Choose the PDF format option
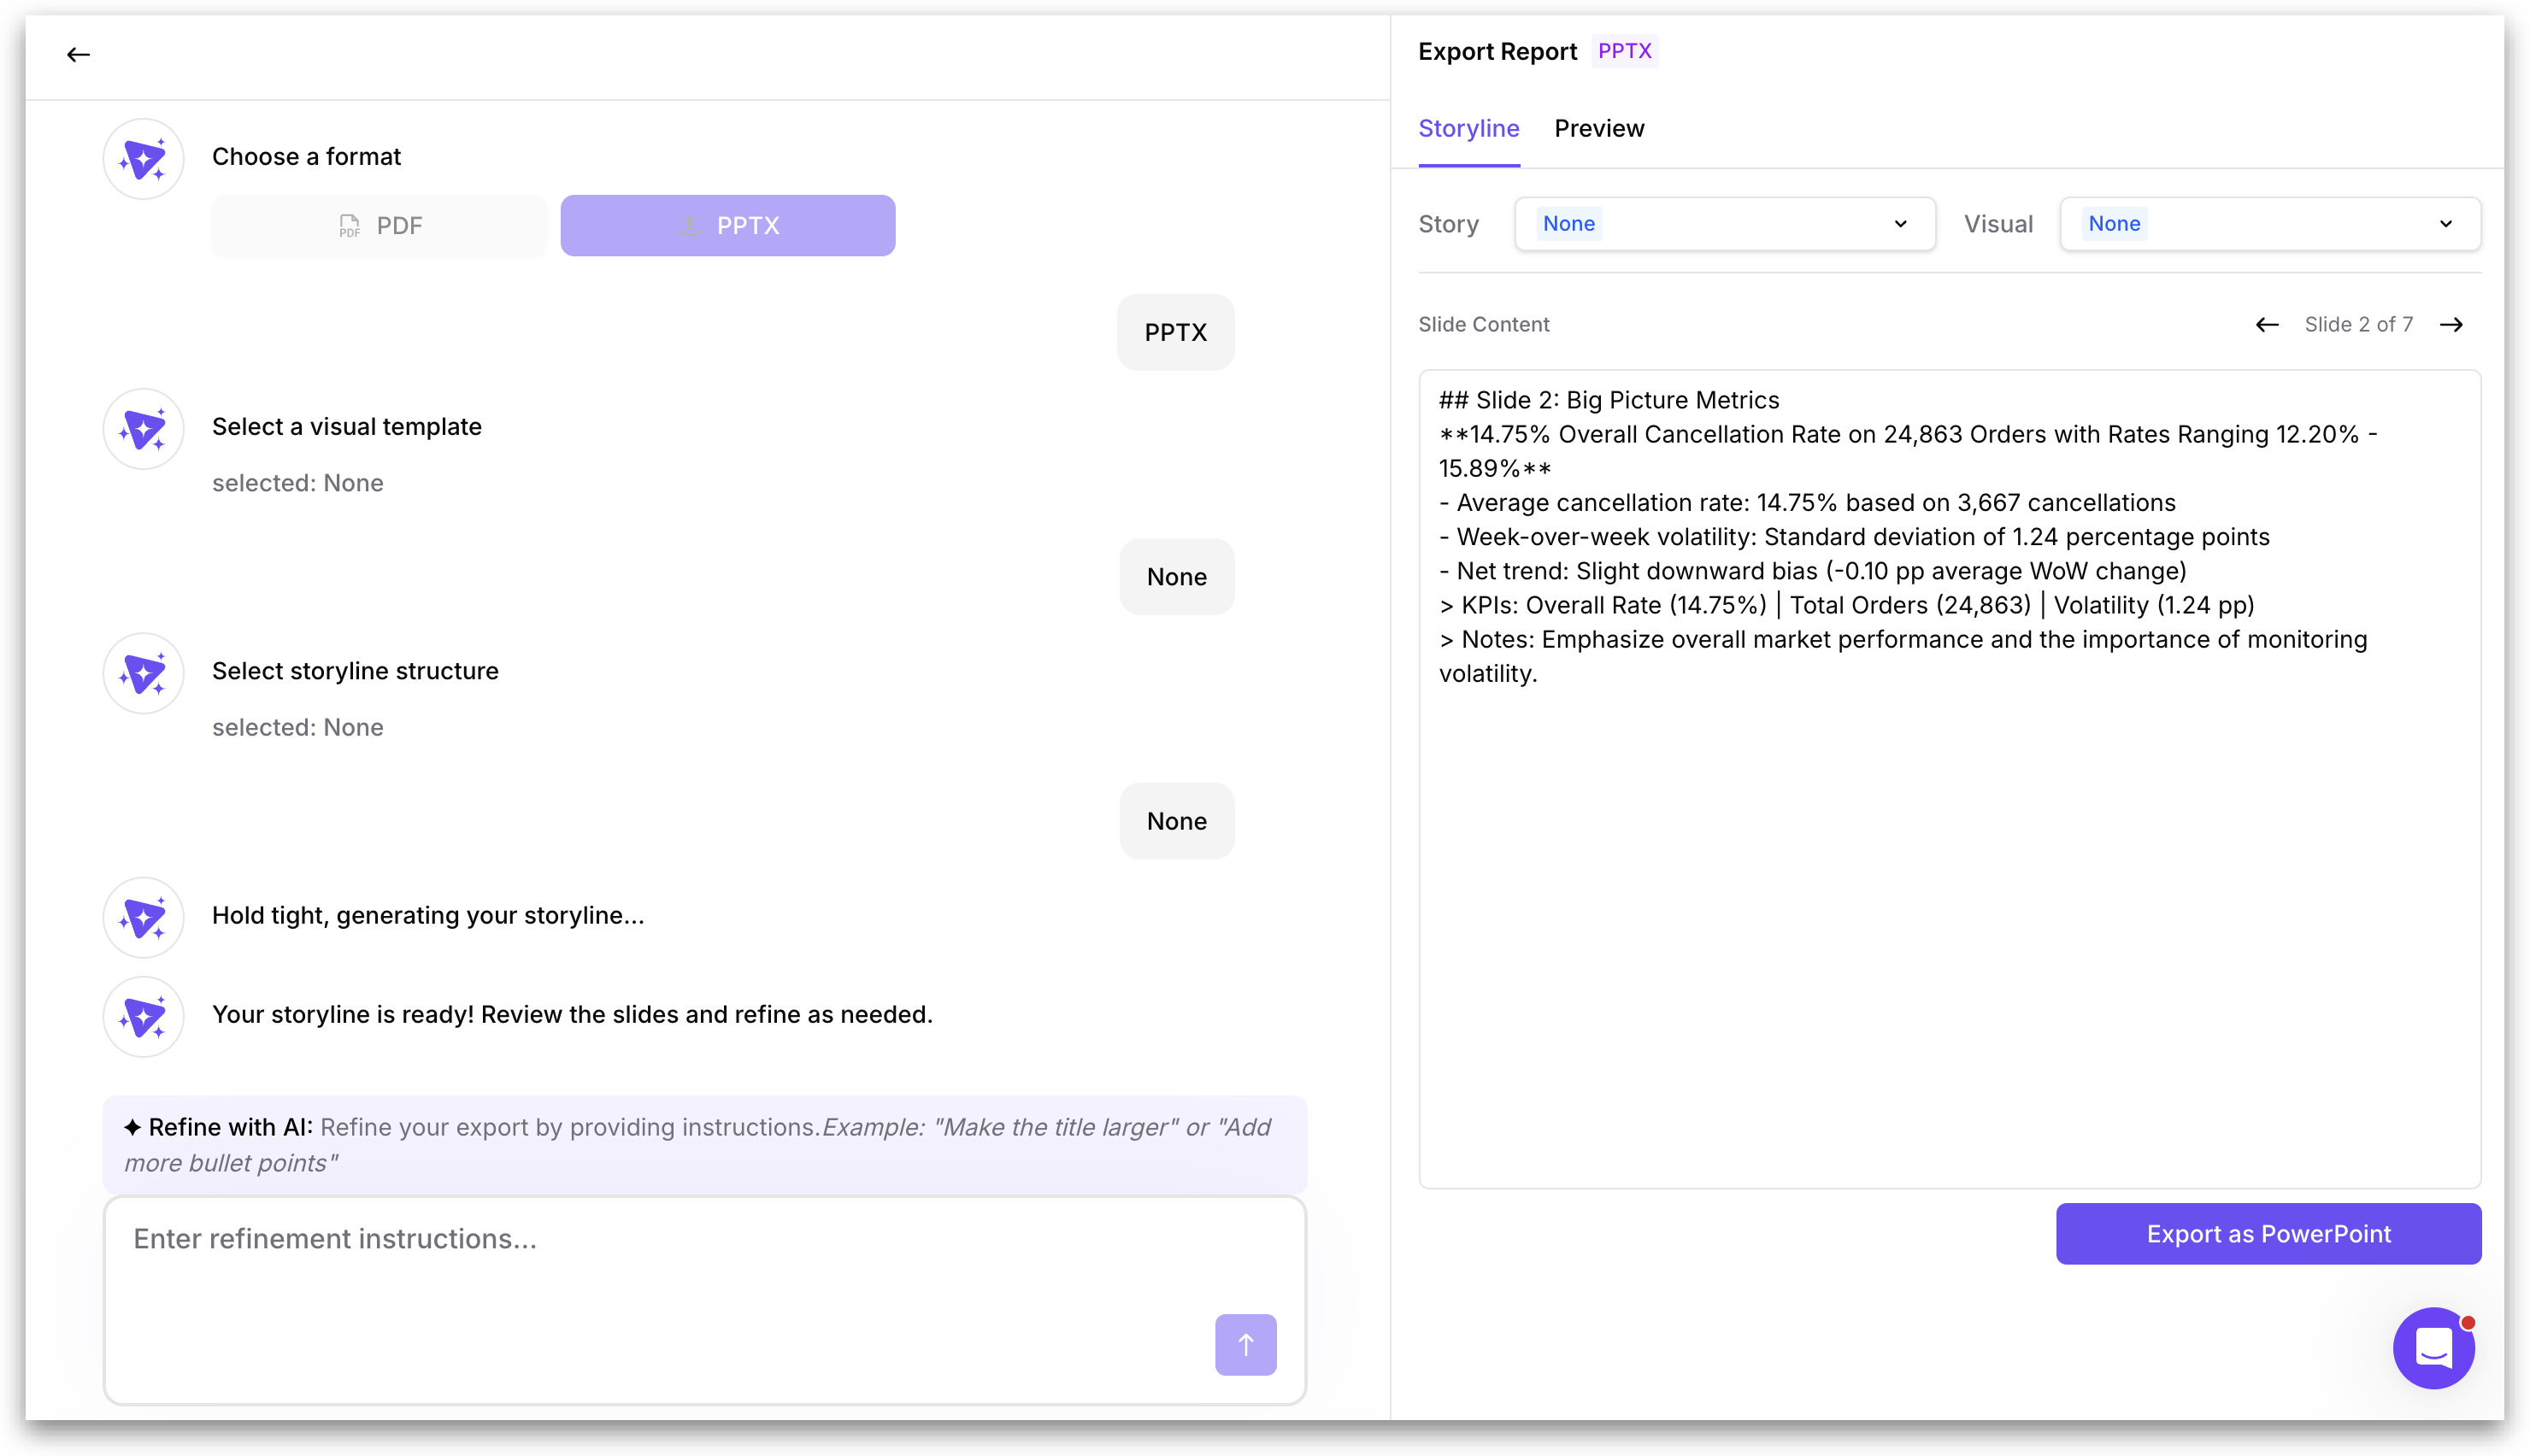The image size is (2530, 1456). coord(379,226)
